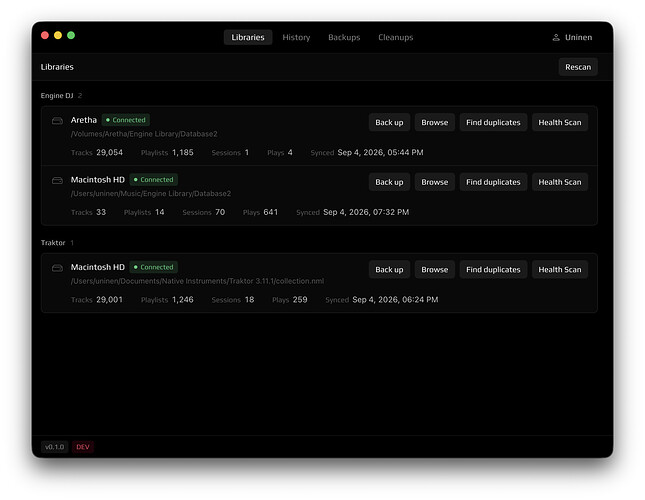Screen dimensions: 645x500
Task: Find duplicates in Traktor collection
Action: click(x=493, y=269)
